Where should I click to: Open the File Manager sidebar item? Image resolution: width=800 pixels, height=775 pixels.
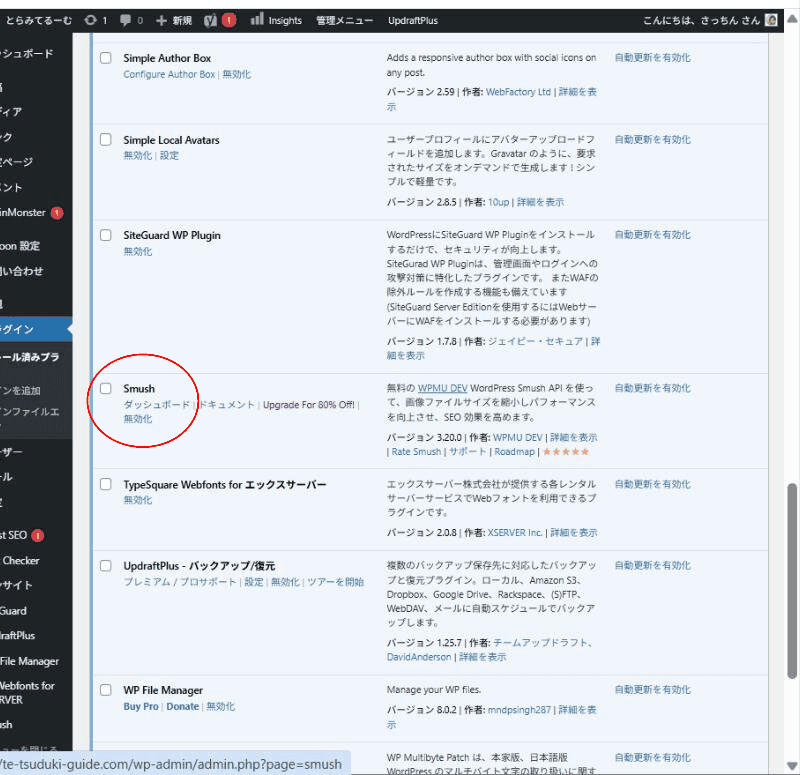pyautogui.click(x=30, y=661)
